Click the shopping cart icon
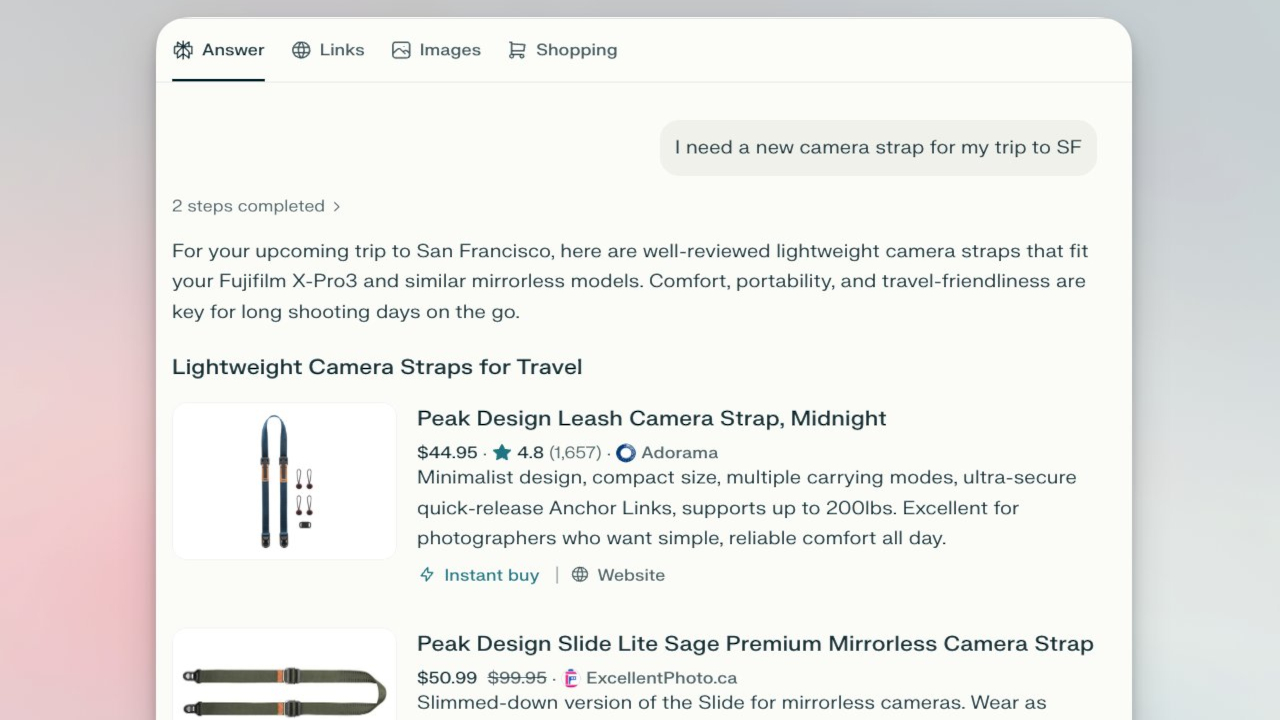 517,50
